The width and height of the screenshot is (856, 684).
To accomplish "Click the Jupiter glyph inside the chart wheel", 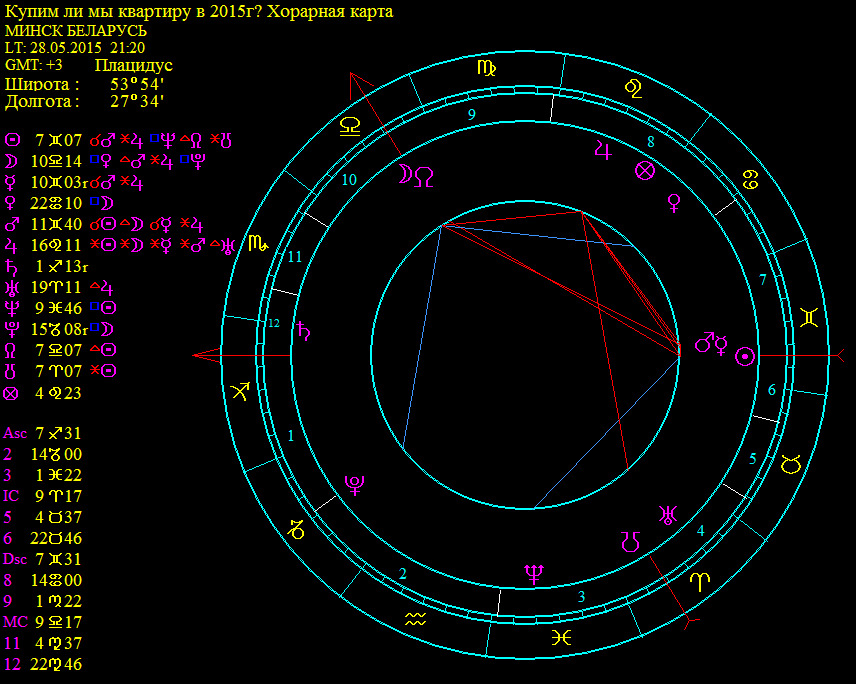I will coord(602,150).
